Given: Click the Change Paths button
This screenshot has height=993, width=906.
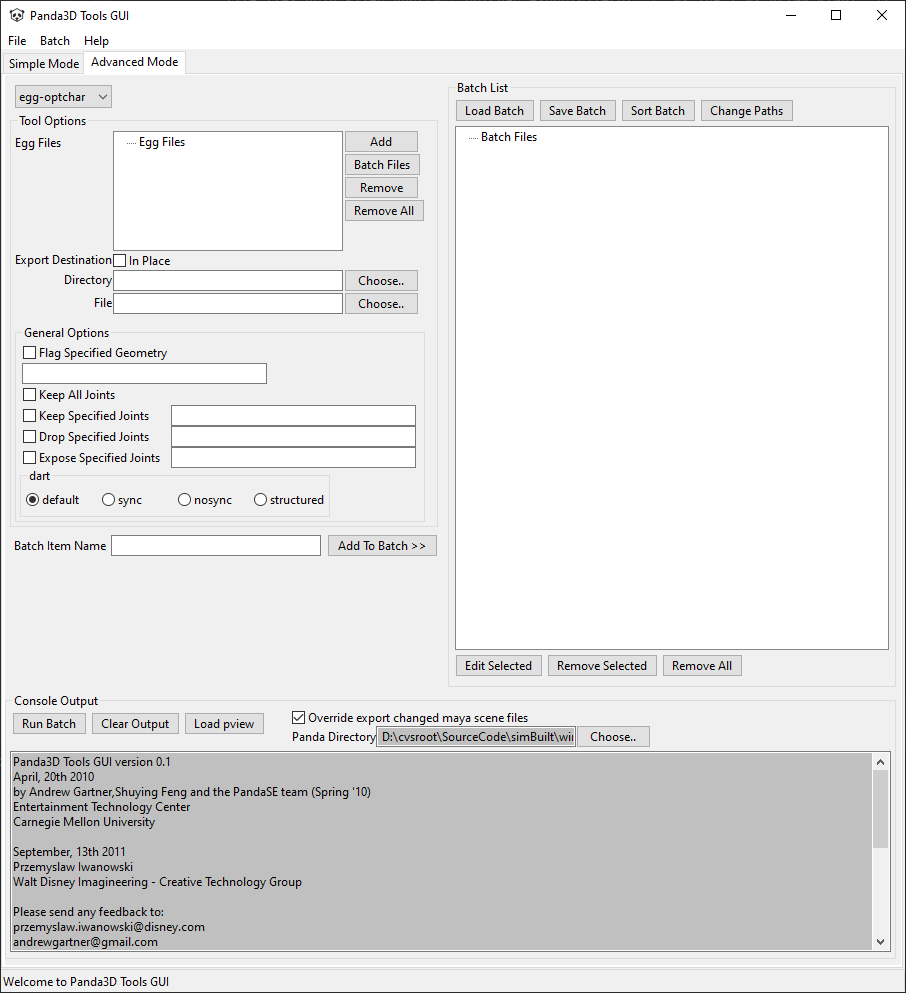Looking at the screenshot, I should click(x=746, y=110).
